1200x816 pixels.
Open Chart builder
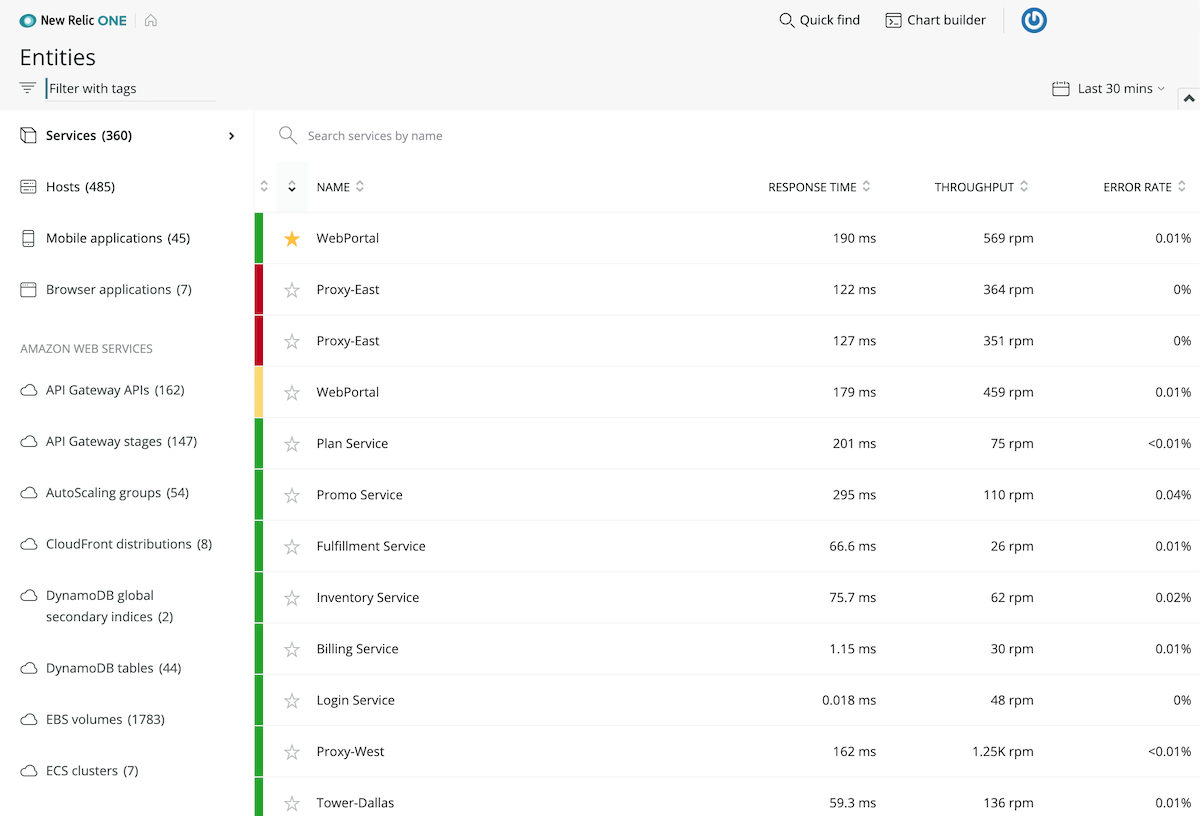[935, 20]
